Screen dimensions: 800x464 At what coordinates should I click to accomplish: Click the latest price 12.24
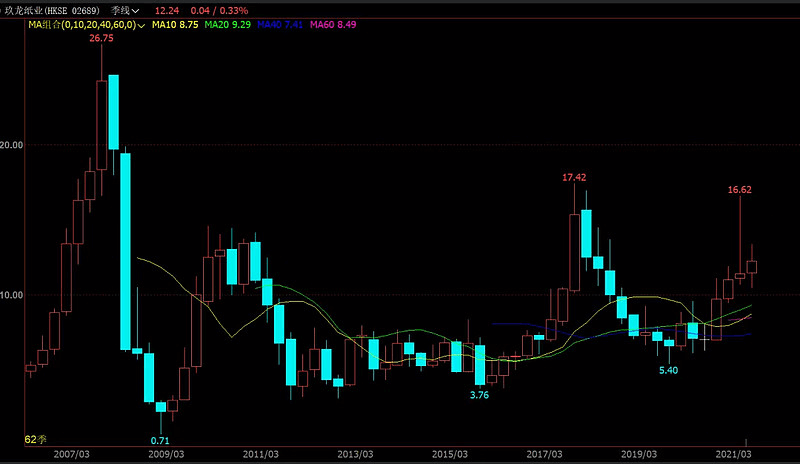[167, 10]
